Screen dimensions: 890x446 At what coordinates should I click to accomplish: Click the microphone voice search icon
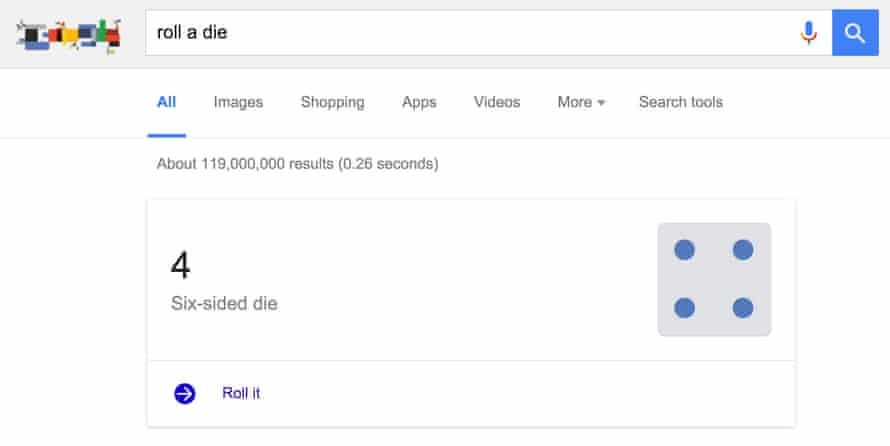pyautogui.click(x=808, y=33)
